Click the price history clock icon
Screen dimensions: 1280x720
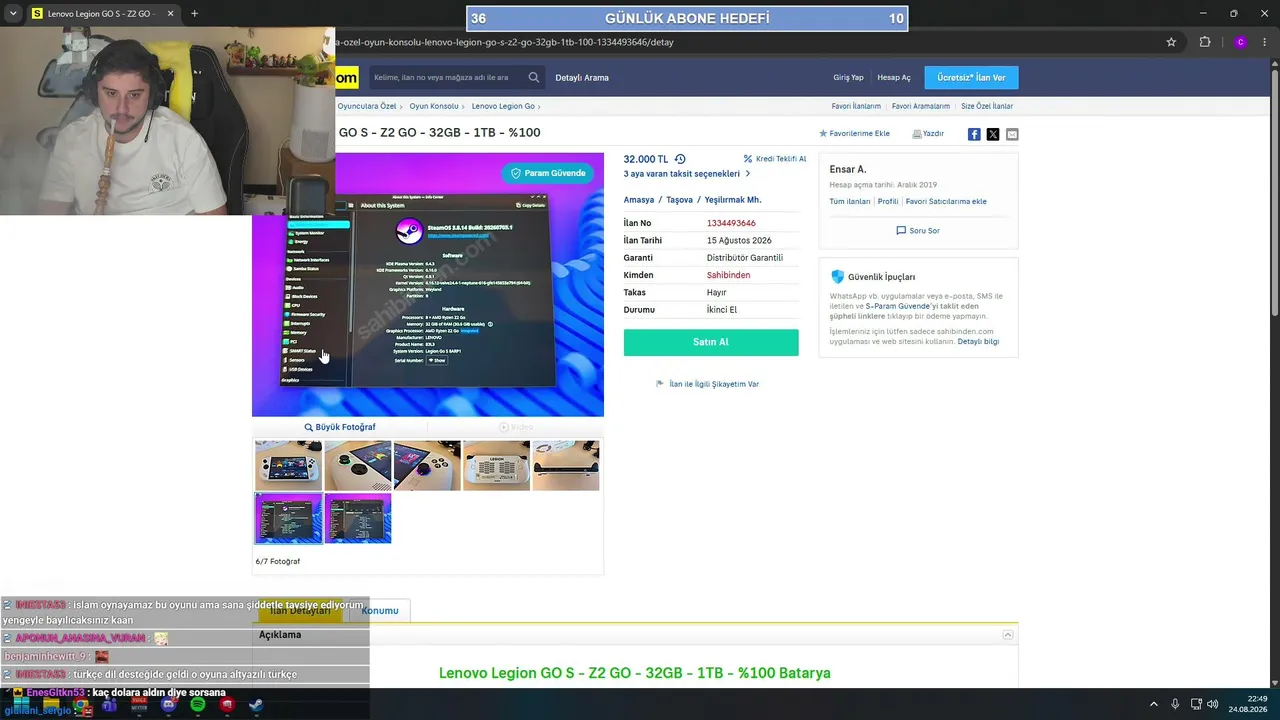point(680,159)
